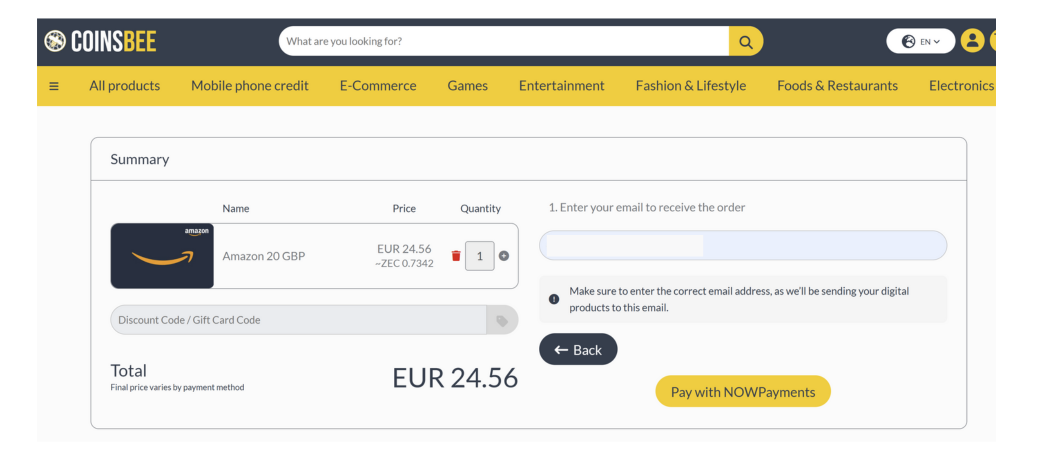The image size is (1050, 460).
Task: Click the quantity box showing 1
Action: click(x=479, y=256)
